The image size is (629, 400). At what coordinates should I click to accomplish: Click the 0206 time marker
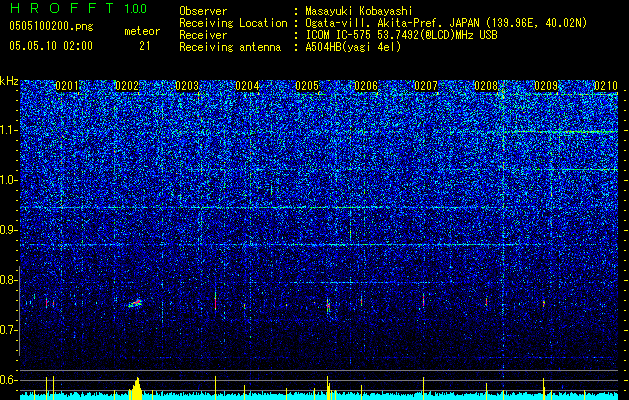click(366, 86)
